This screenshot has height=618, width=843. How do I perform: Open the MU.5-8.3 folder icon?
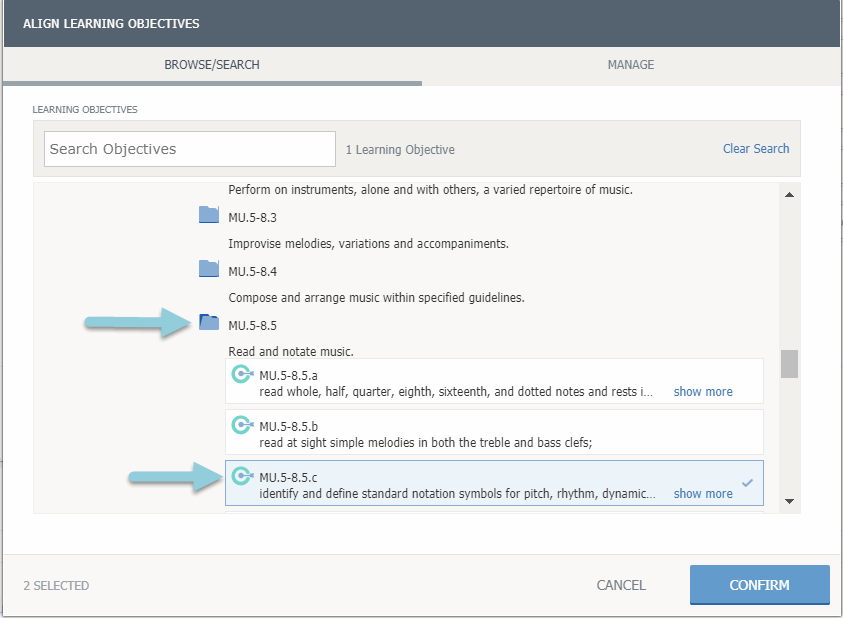tap(208, 214)
